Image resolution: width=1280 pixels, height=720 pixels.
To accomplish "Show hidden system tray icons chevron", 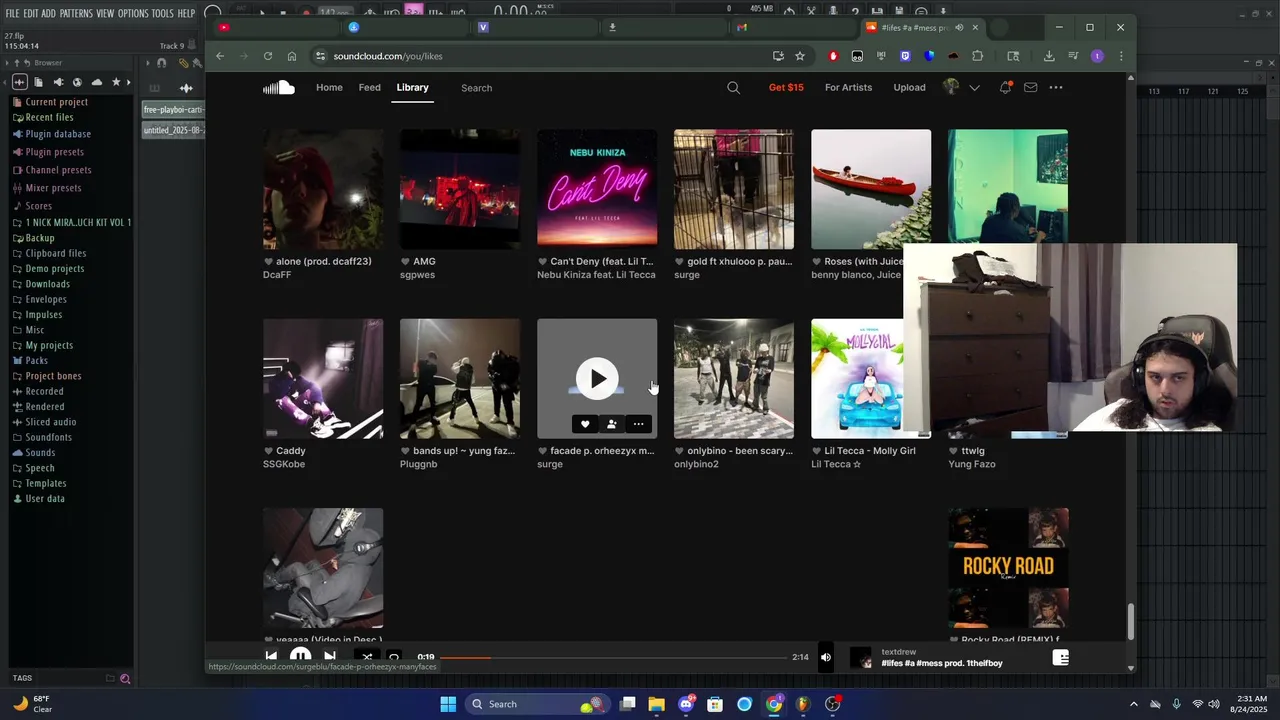I will coord(1133,704).
